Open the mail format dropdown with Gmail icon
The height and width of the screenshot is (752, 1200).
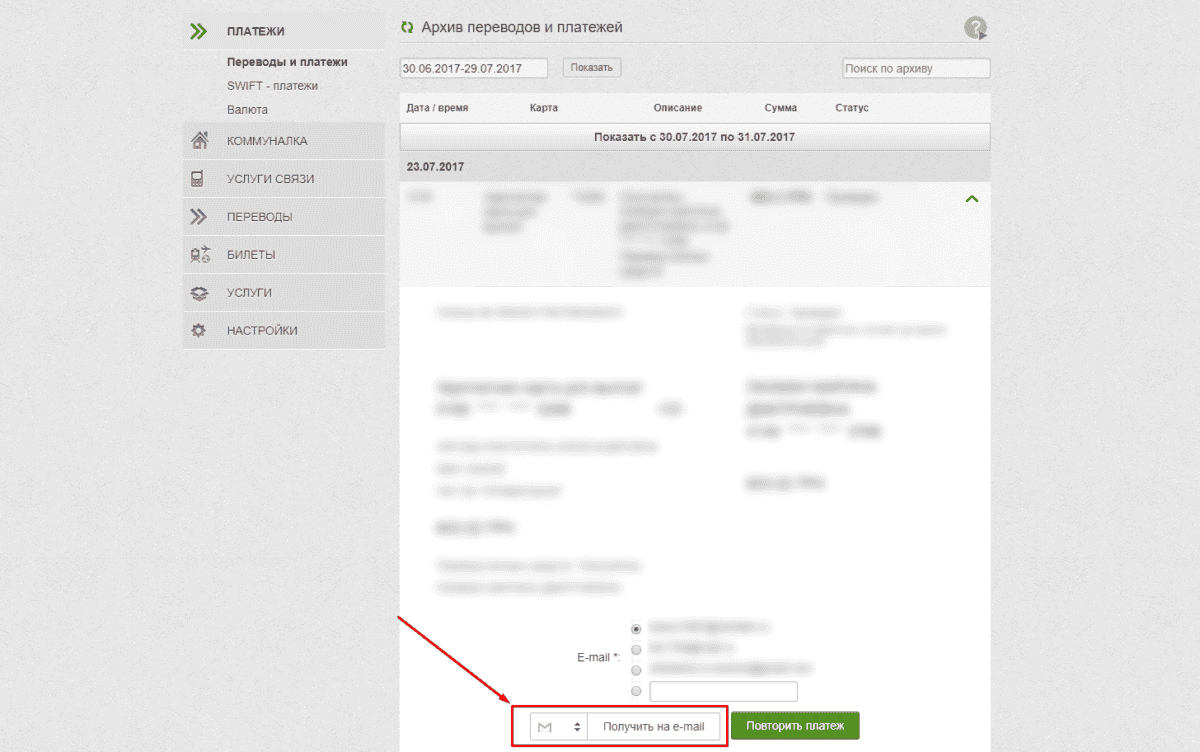click(559, 727)
